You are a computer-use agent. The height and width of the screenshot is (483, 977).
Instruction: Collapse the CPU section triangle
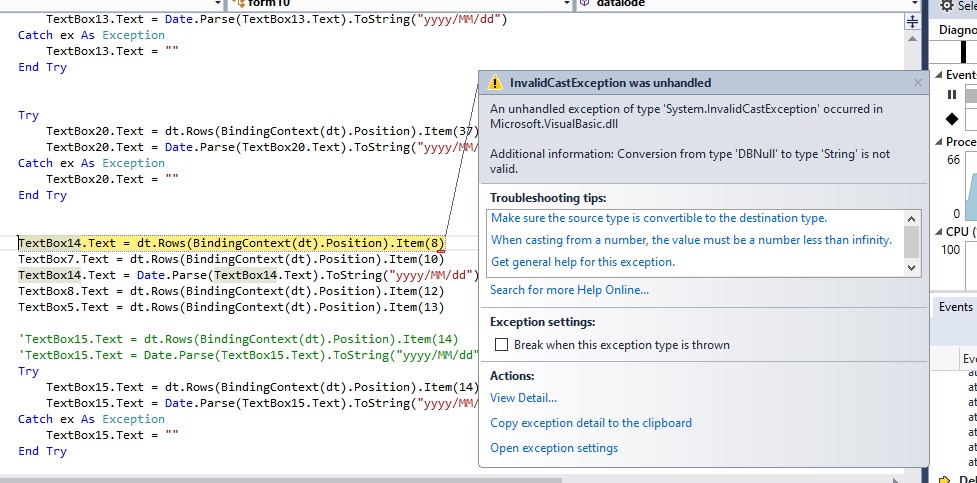pos(938,232)
